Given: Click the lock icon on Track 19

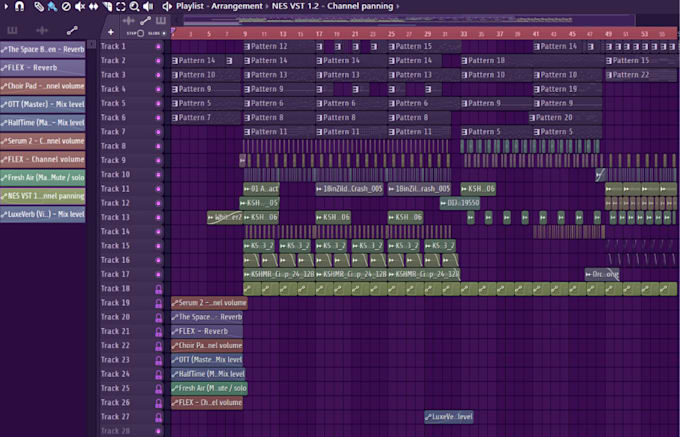Looking at the screenshot, I should point(159,303).
